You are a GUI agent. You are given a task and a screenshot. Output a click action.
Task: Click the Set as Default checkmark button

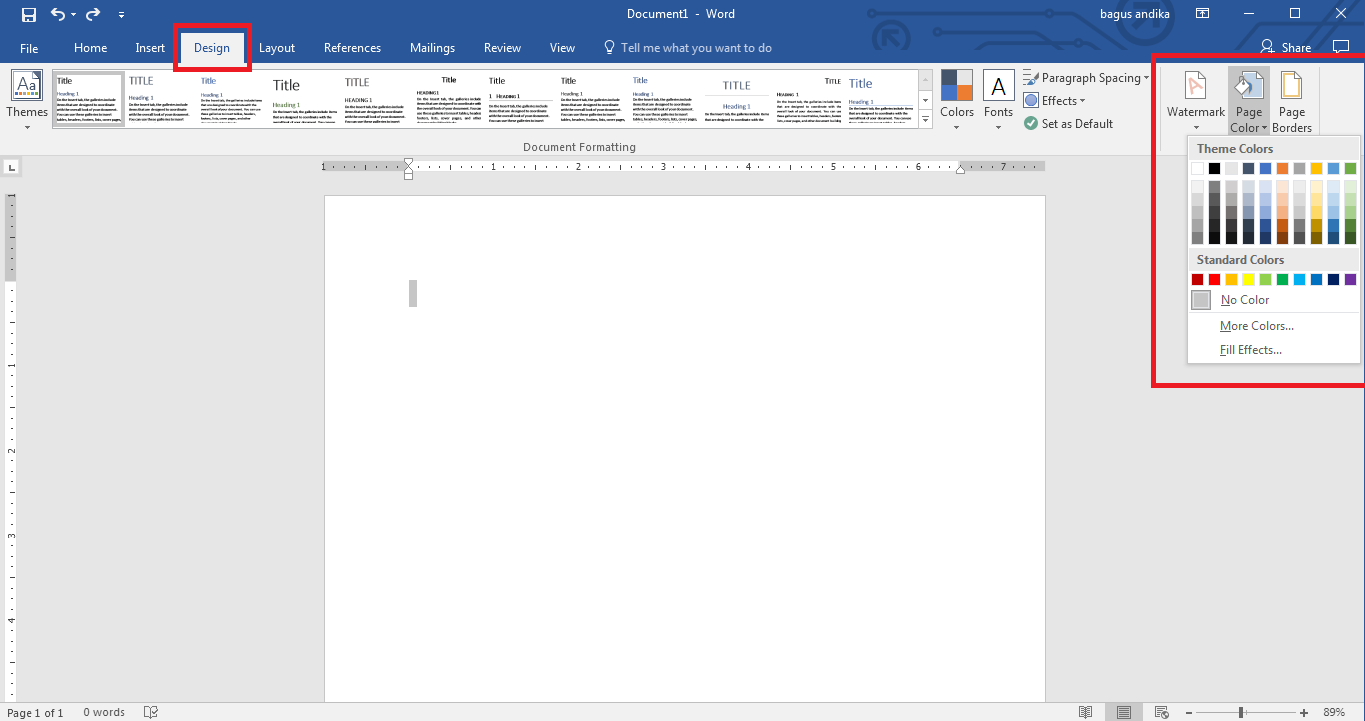[1068, 124]
